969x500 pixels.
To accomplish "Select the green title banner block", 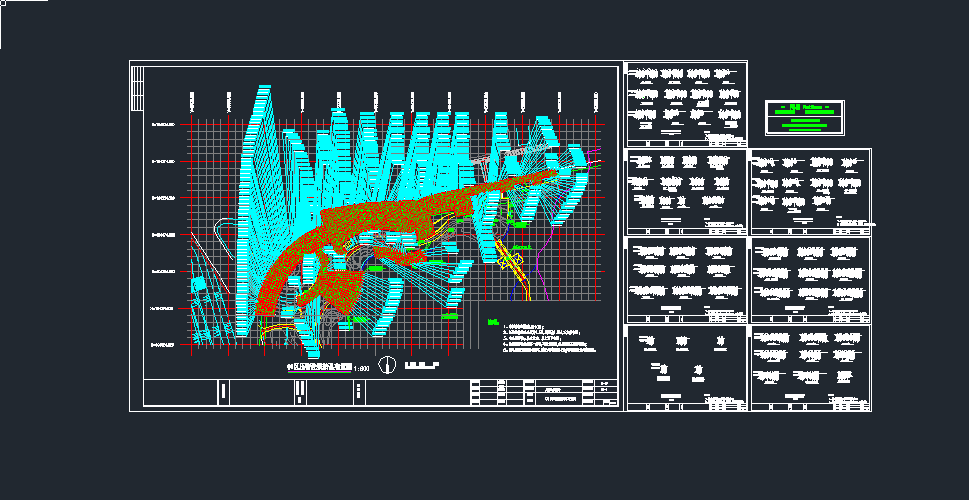I will 805,117.
